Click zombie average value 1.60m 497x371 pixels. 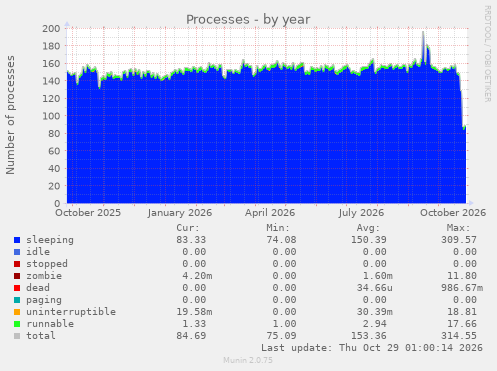pos(378,276)
